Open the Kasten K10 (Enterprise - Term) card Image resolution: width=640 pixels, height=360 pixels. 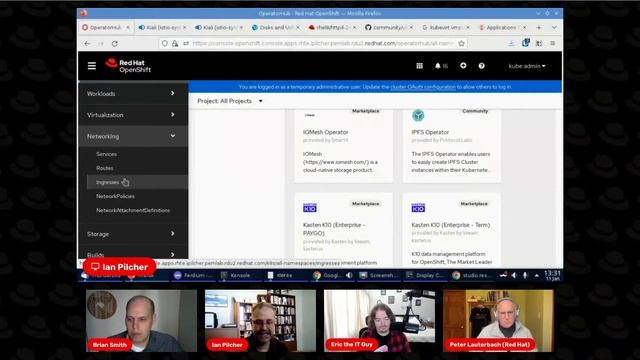pos(451,229)
